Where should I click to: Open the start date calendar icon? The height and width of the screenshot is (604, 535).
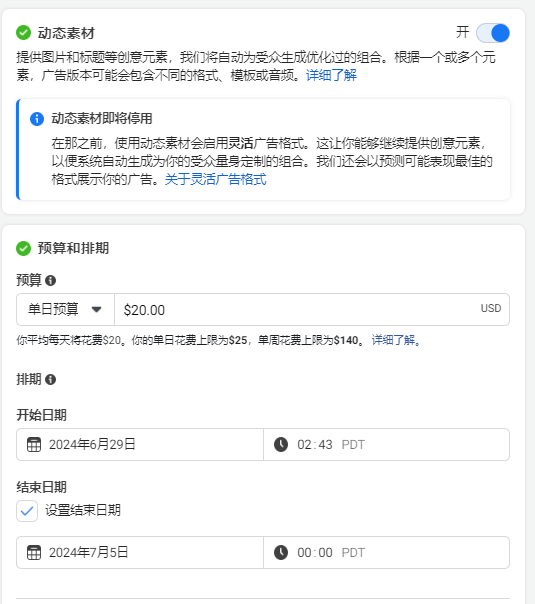(34, 445)
